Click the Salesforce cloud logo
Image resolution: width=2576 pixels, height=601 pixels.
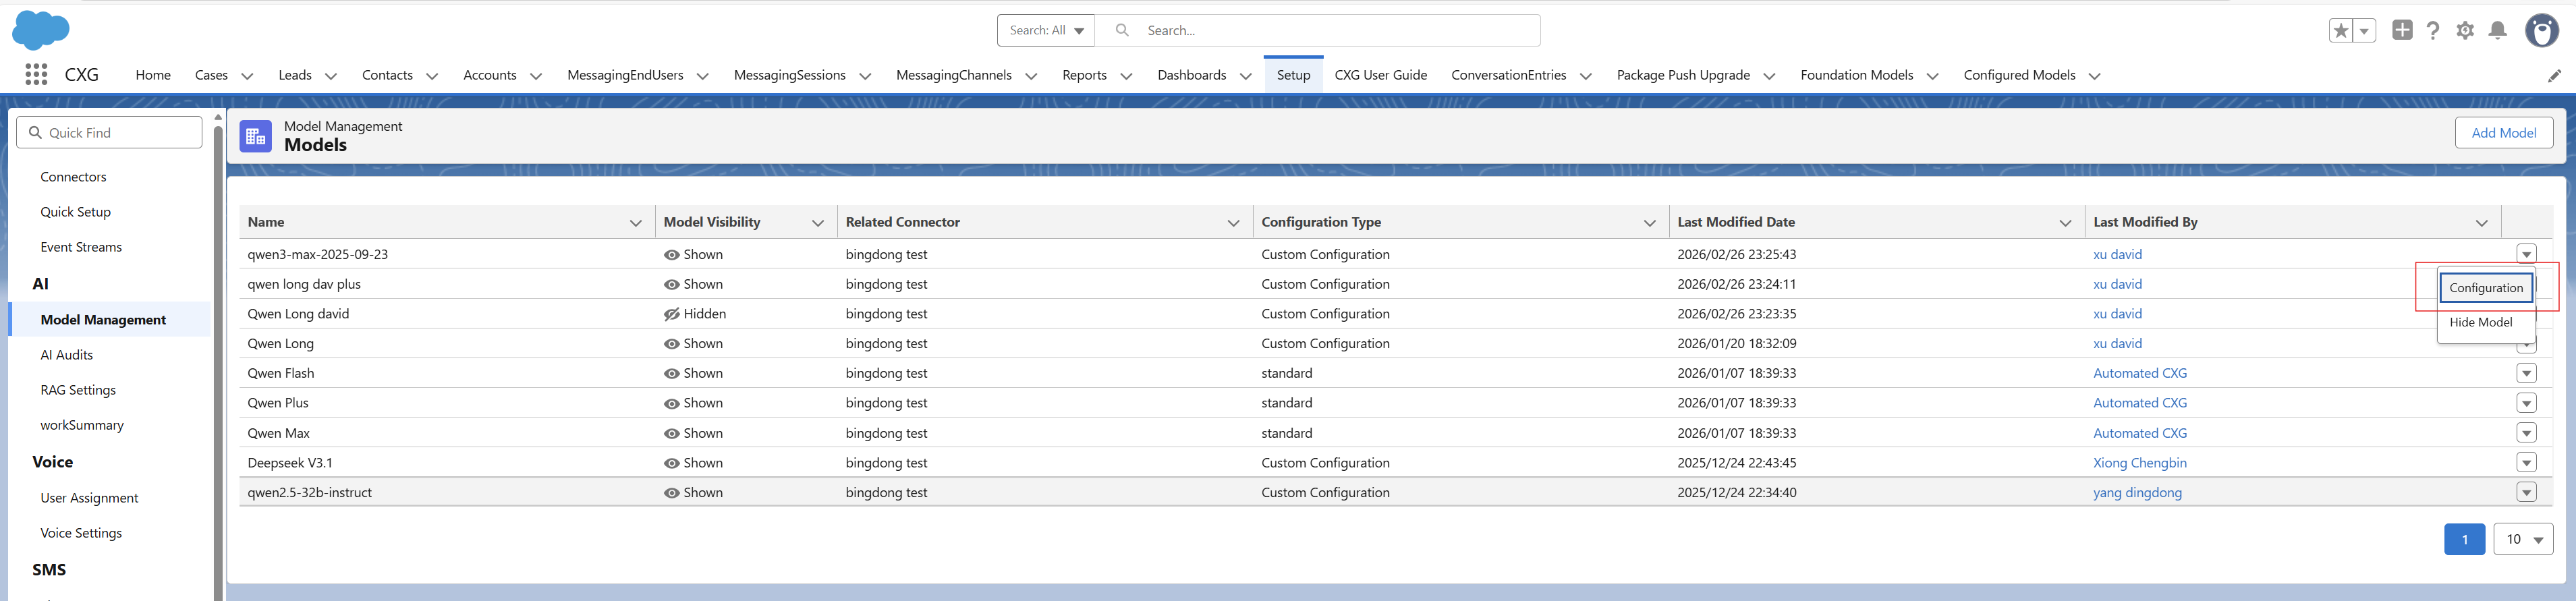click(x=41, y=30)
